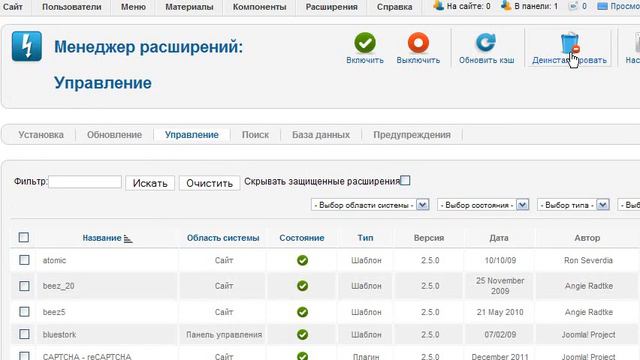Click the 21 May 2010 date cell

click(x=500, y=312)
